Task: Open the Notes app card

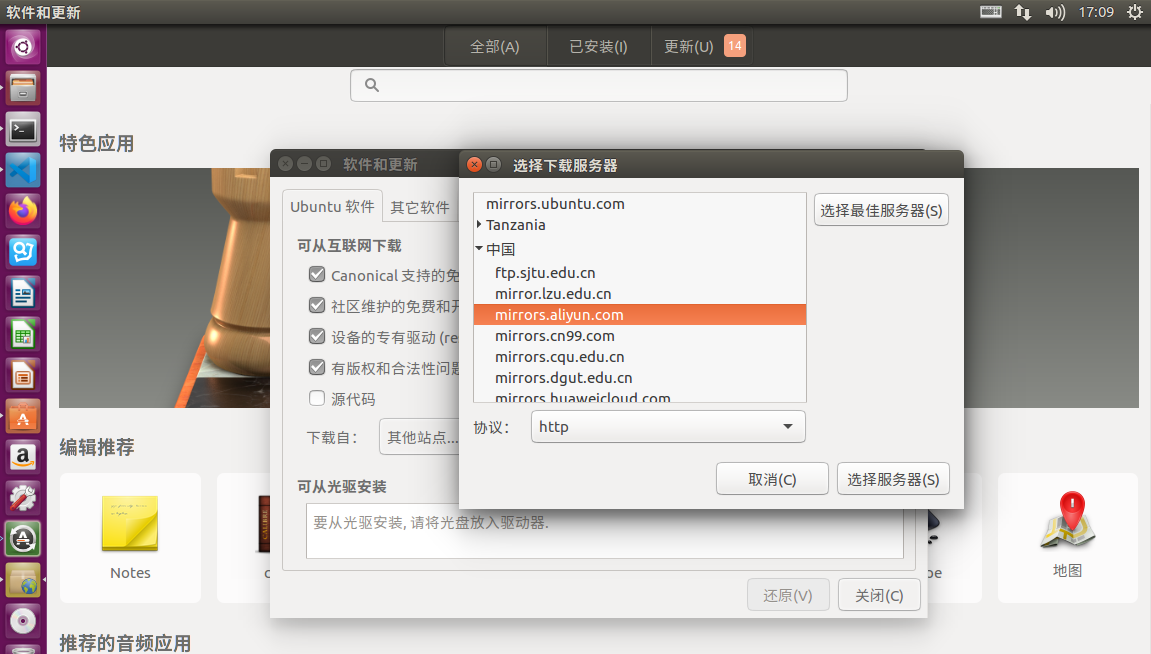Action: 130,538
